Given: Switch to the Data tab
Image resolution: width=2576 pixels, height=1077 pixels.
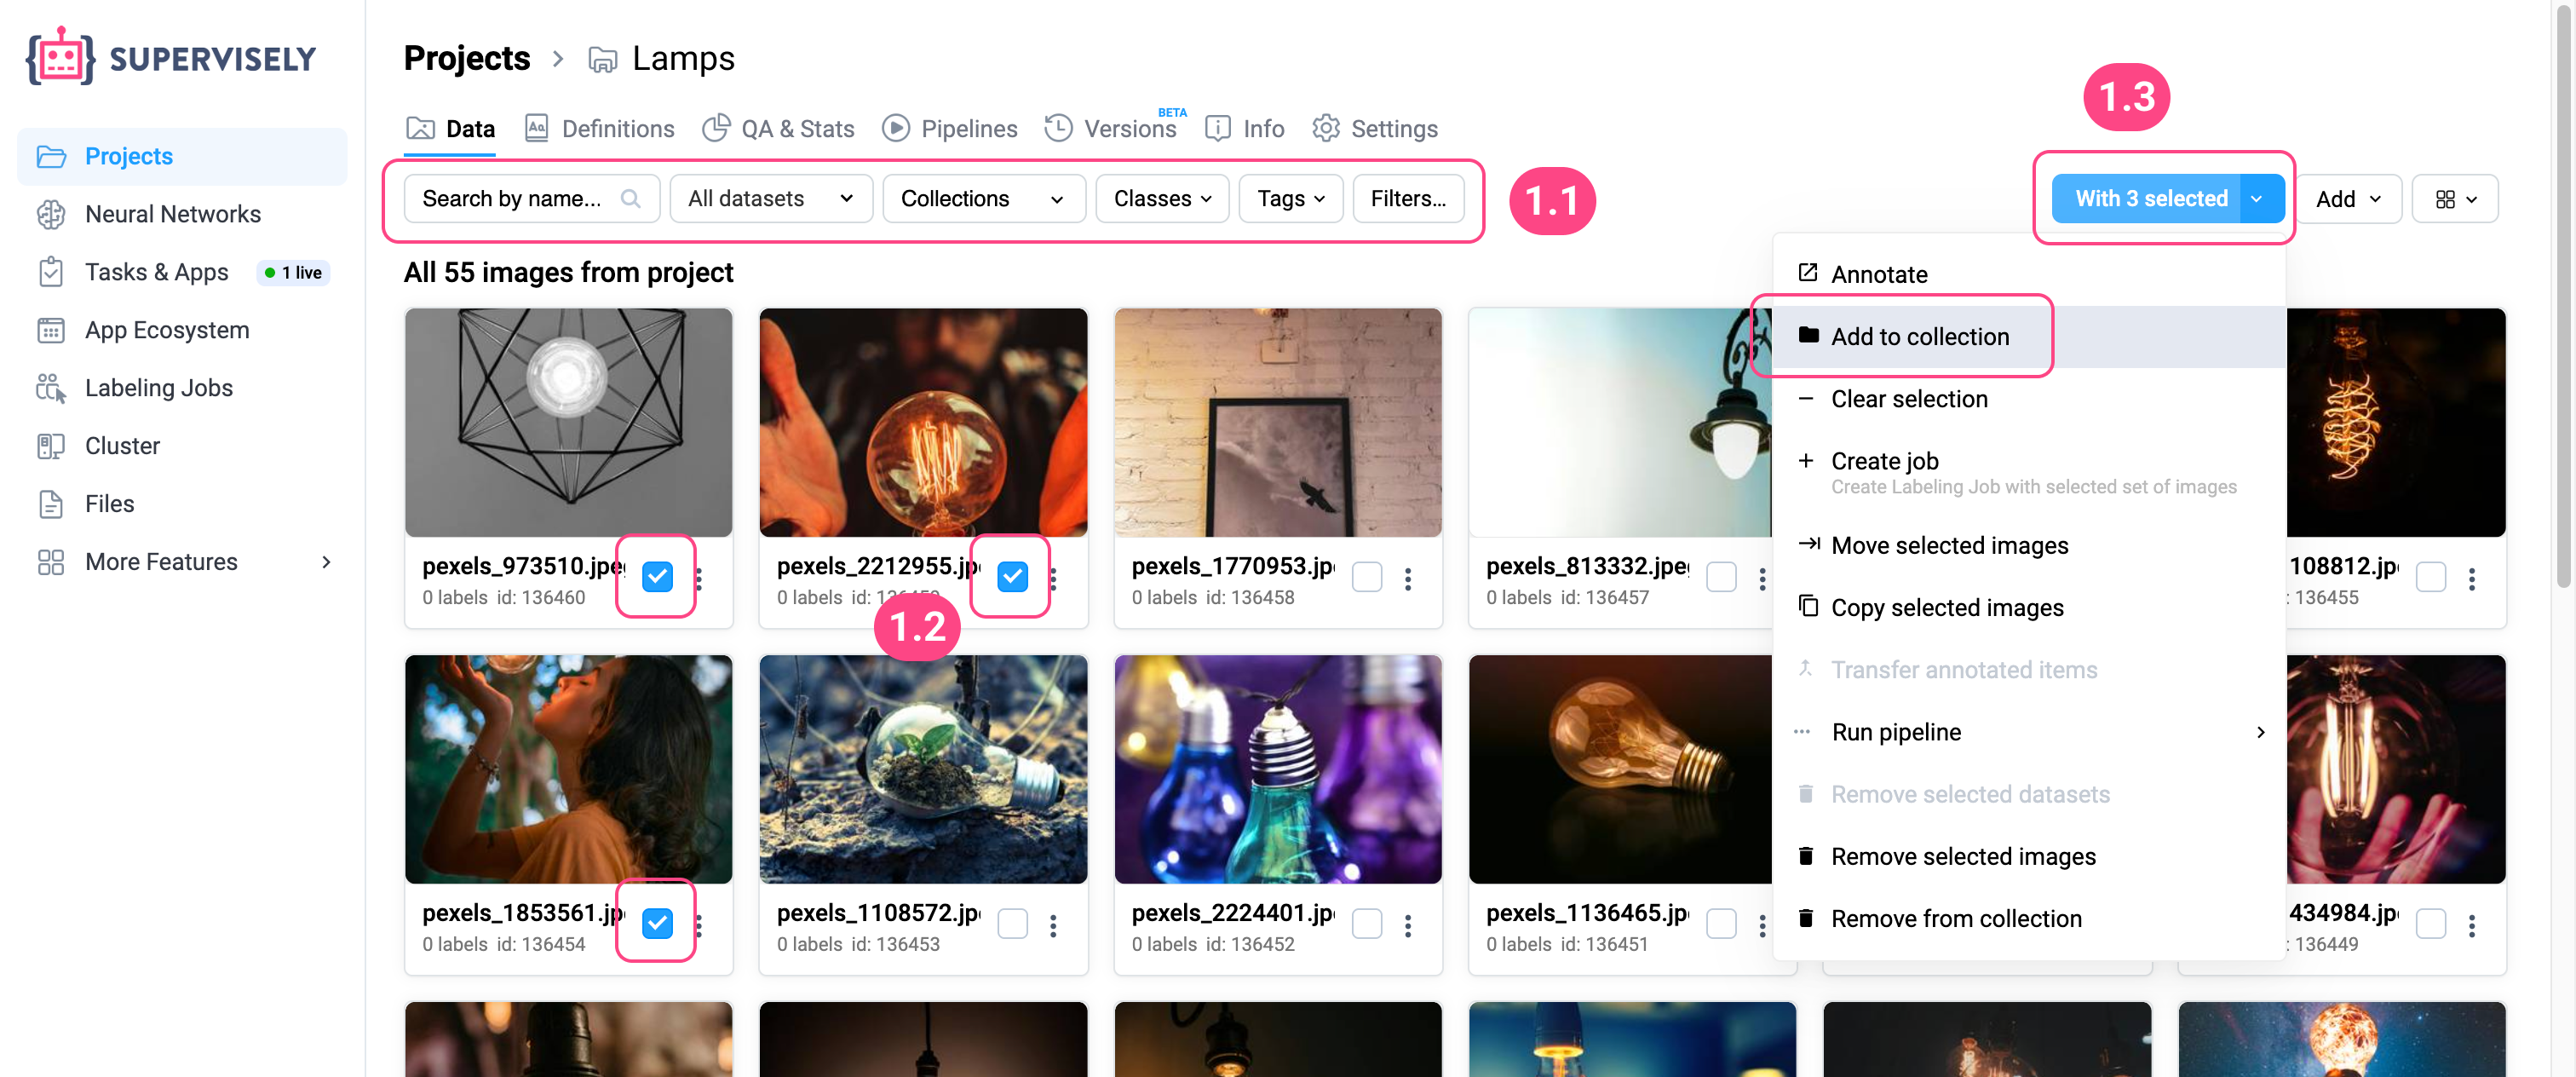Looking at the screenshot, I should tap(451, 129).
